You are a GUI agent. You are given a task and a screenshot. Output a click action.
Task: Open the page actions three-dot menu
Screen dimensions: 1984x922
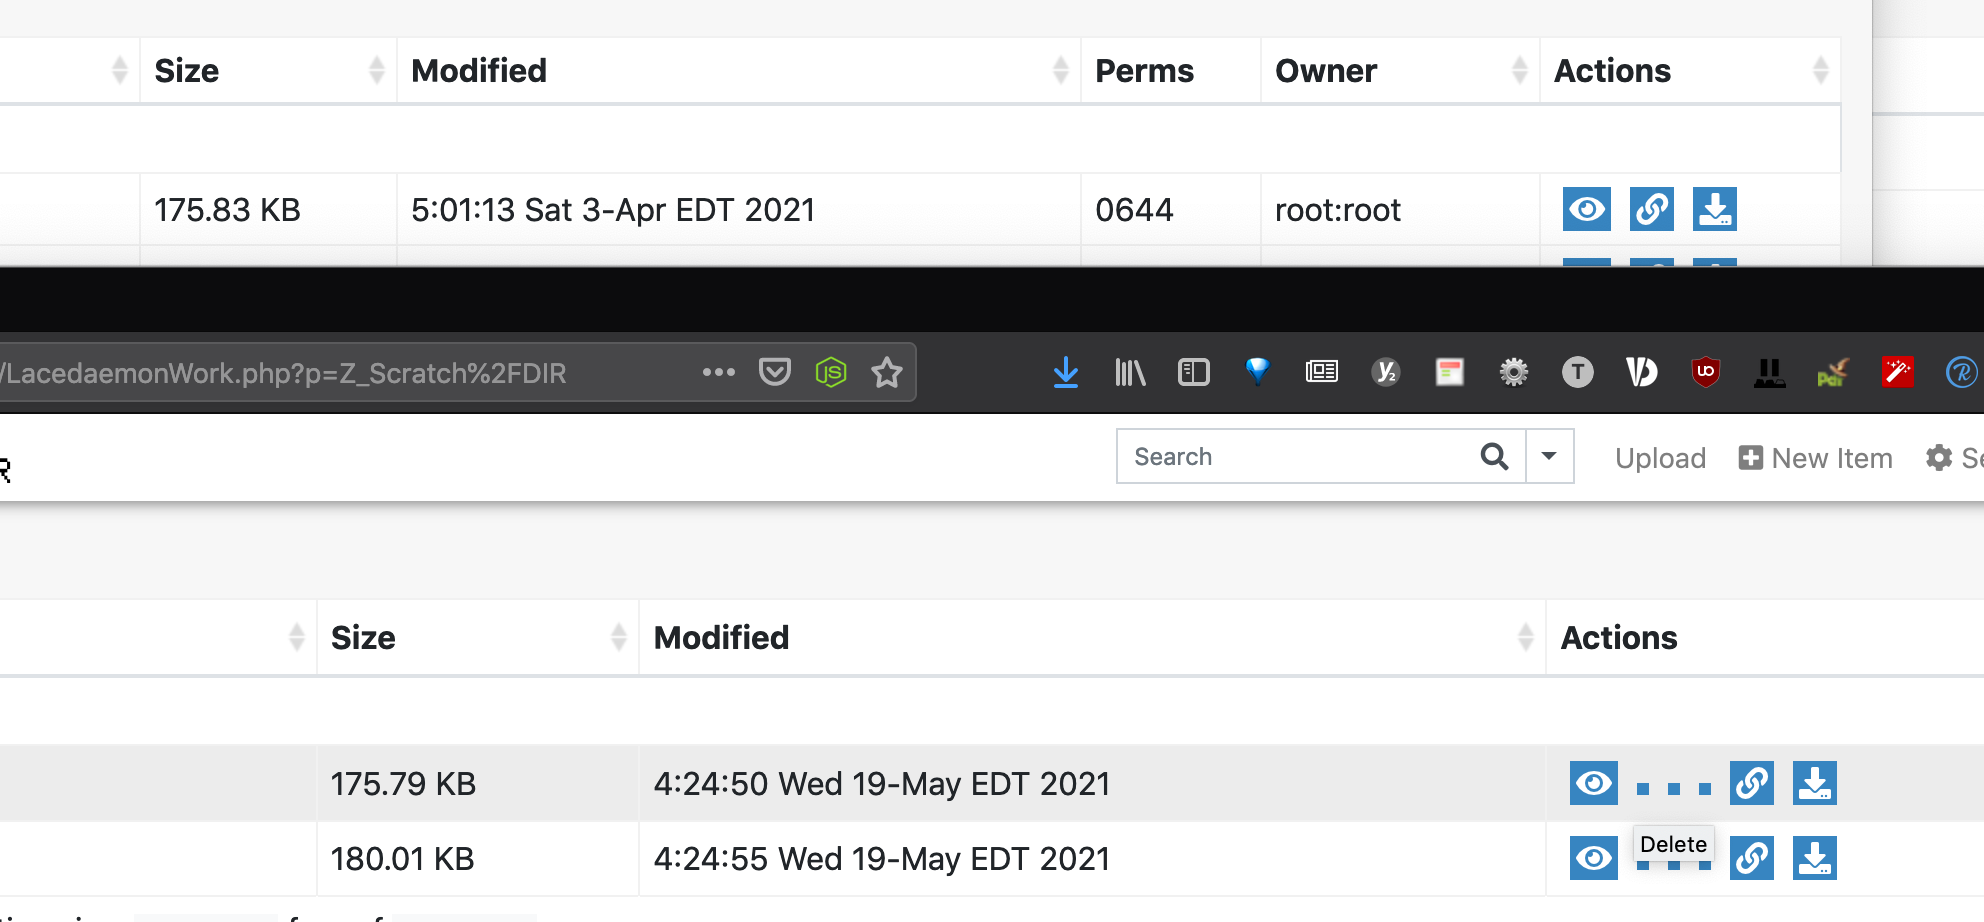718,372
